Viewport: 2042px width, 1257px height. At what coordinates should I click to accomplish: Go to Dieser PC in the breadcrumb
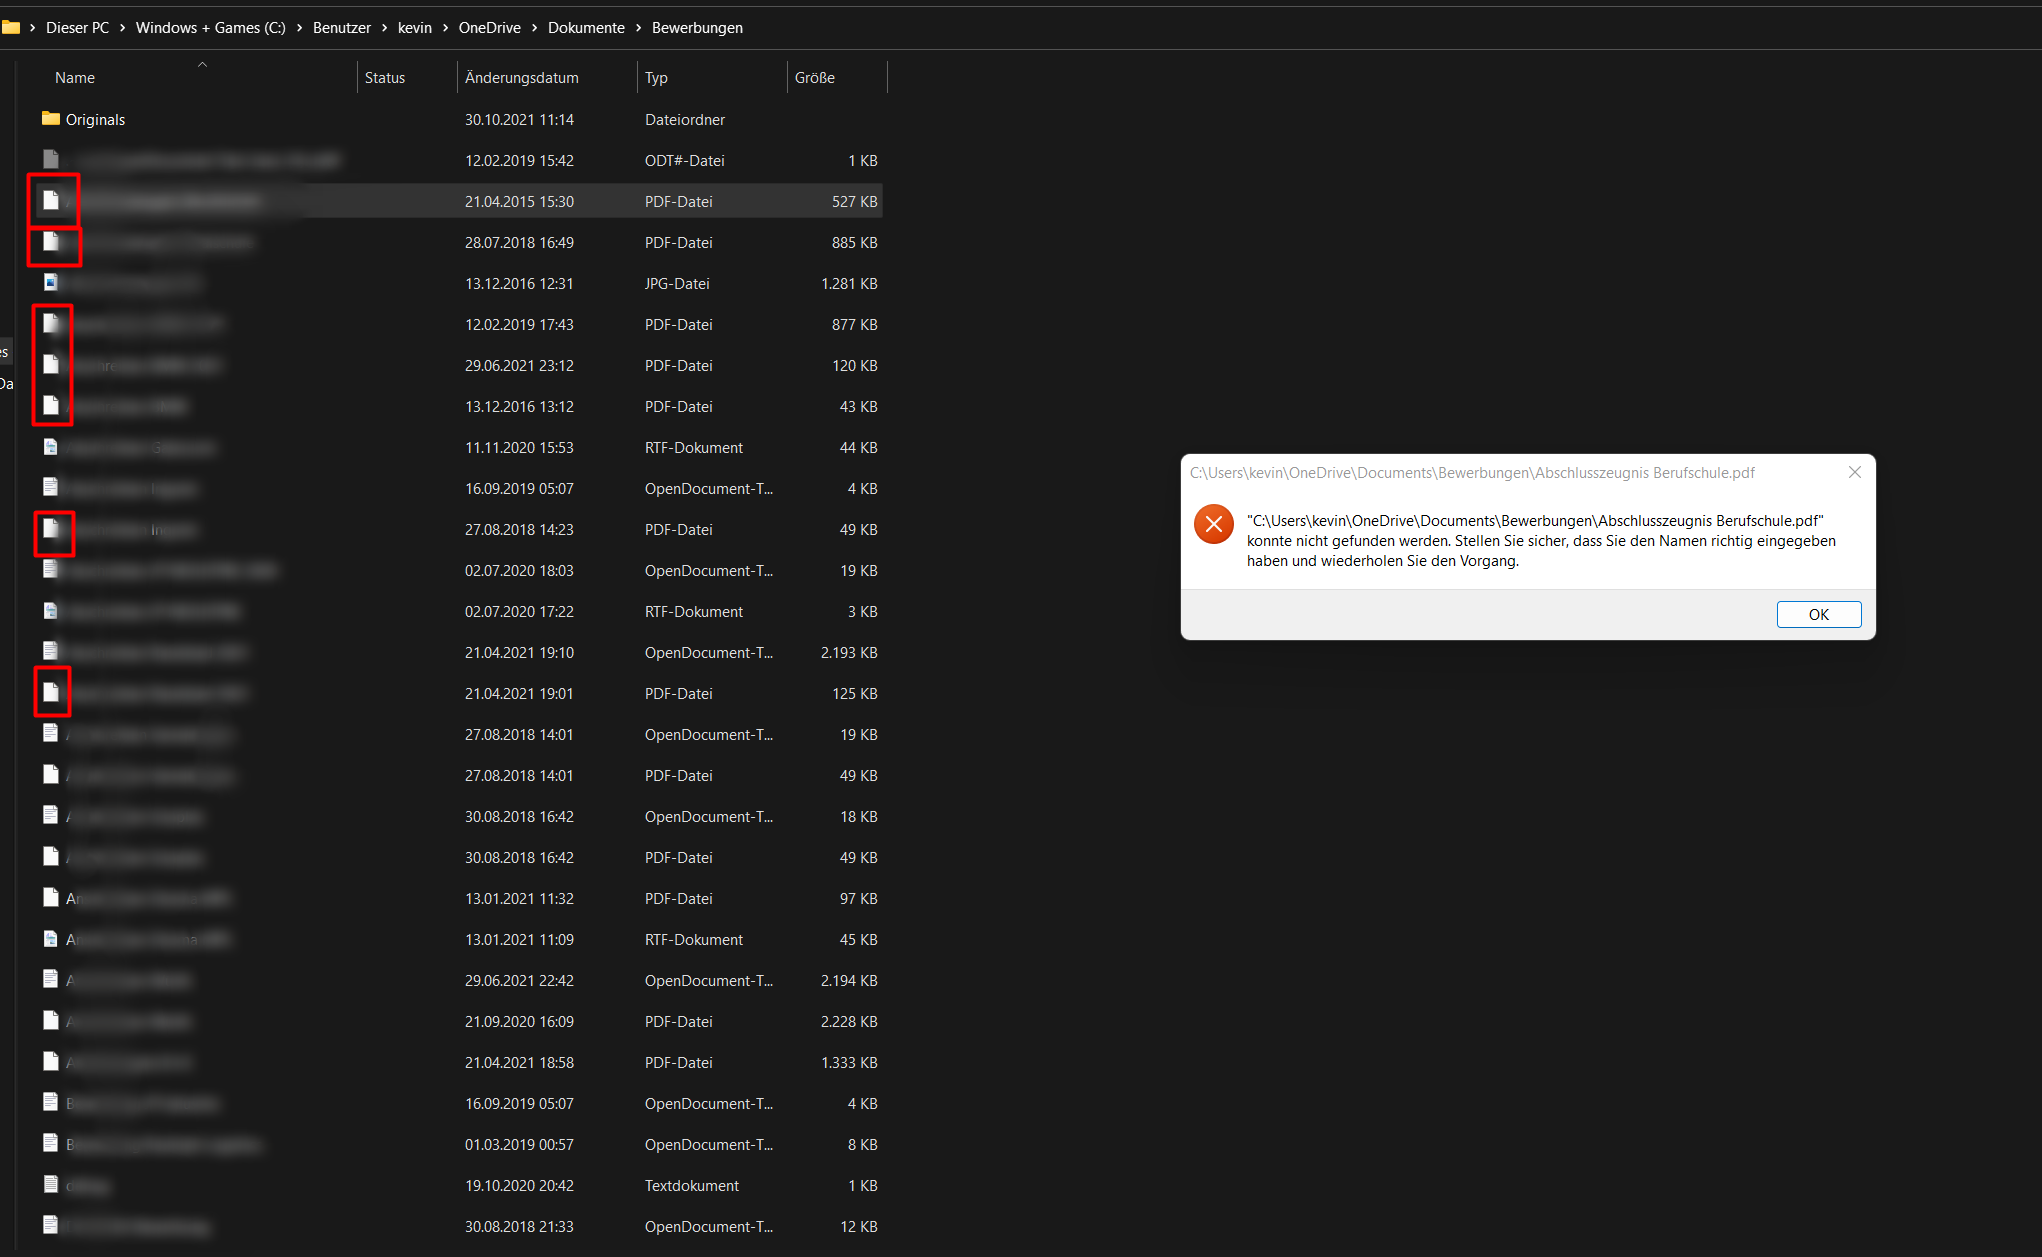point(77,28)
